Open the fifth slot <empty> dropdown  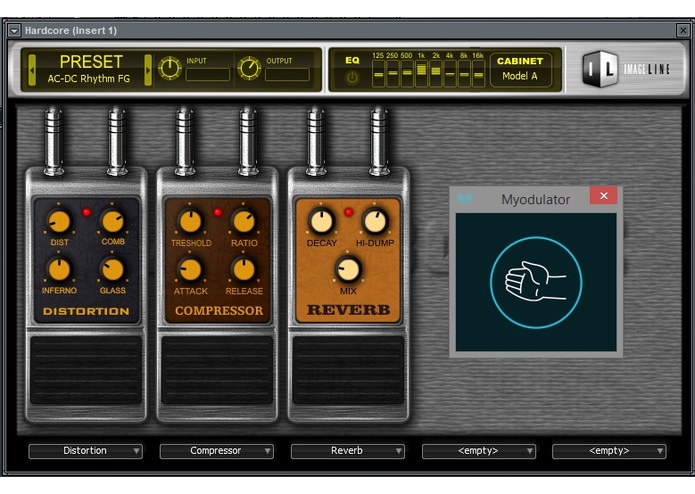(609, 451)
